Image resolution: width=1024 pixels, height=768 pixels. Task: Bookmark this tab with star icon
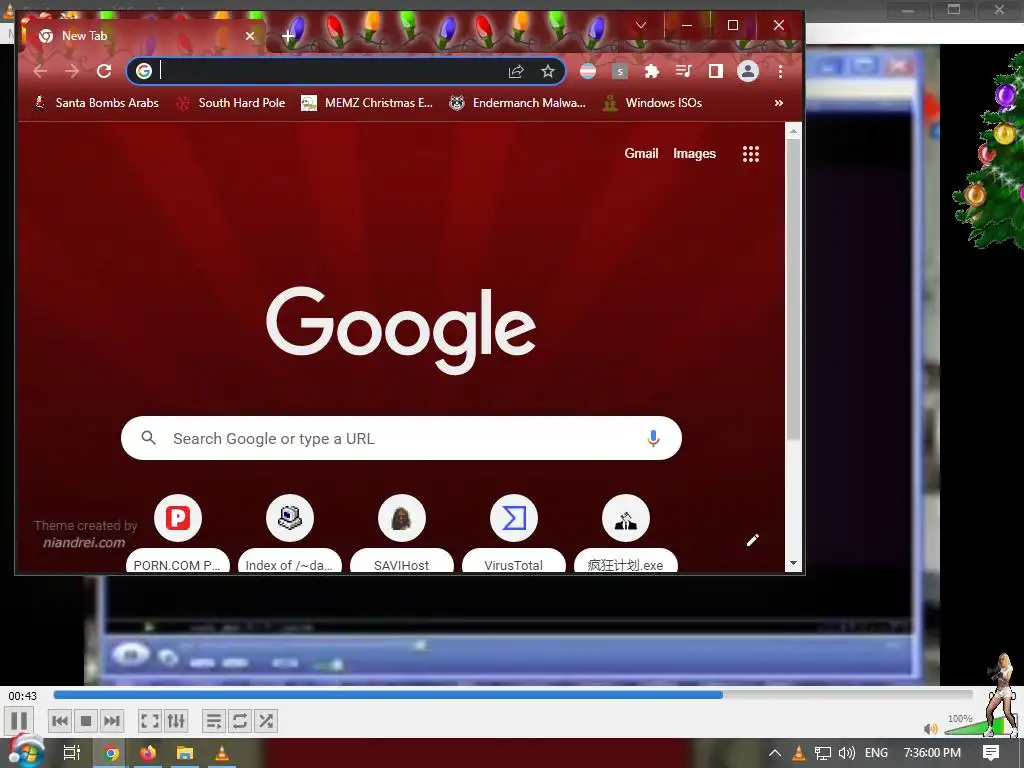[547, 71]
